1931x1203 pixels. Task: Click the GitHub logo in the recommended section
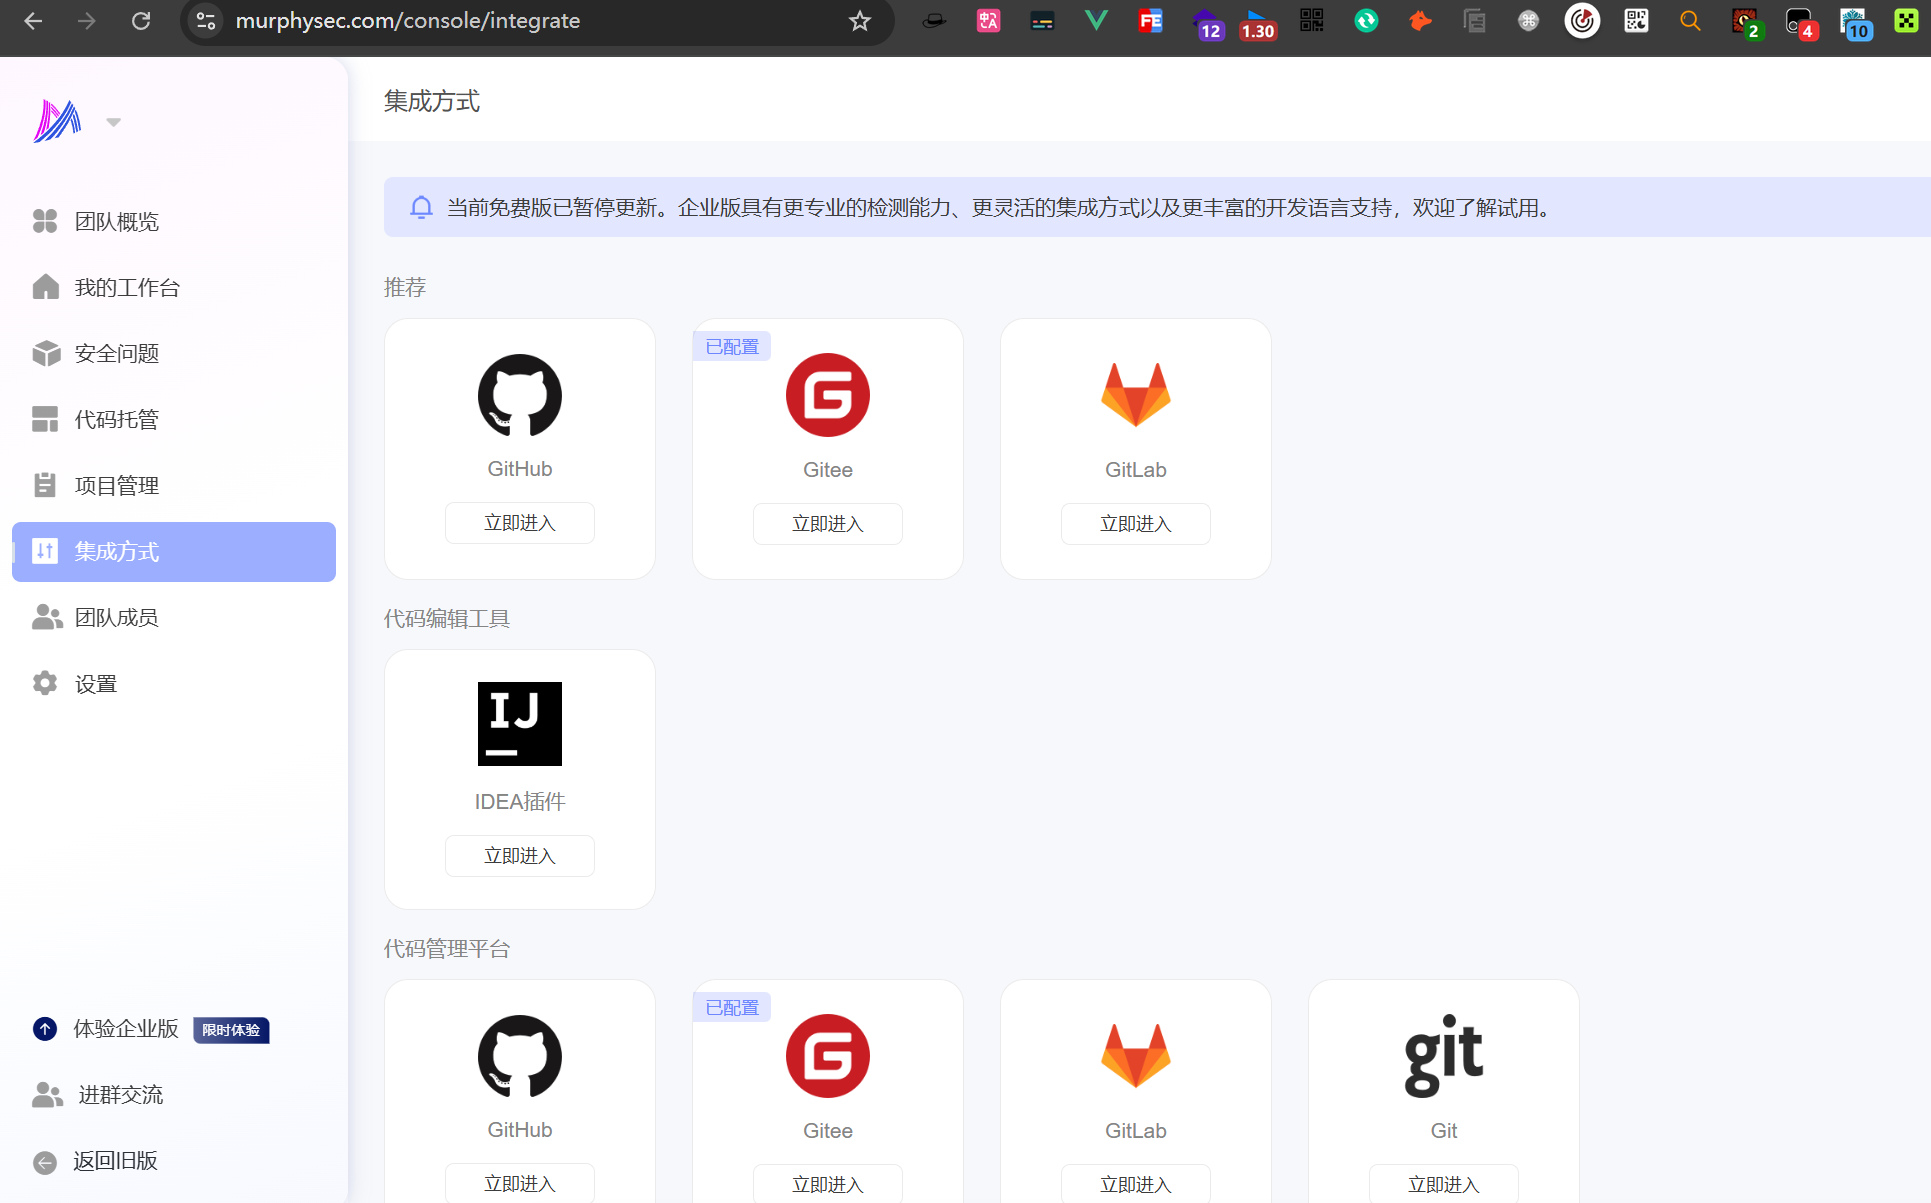pos(519,395)
